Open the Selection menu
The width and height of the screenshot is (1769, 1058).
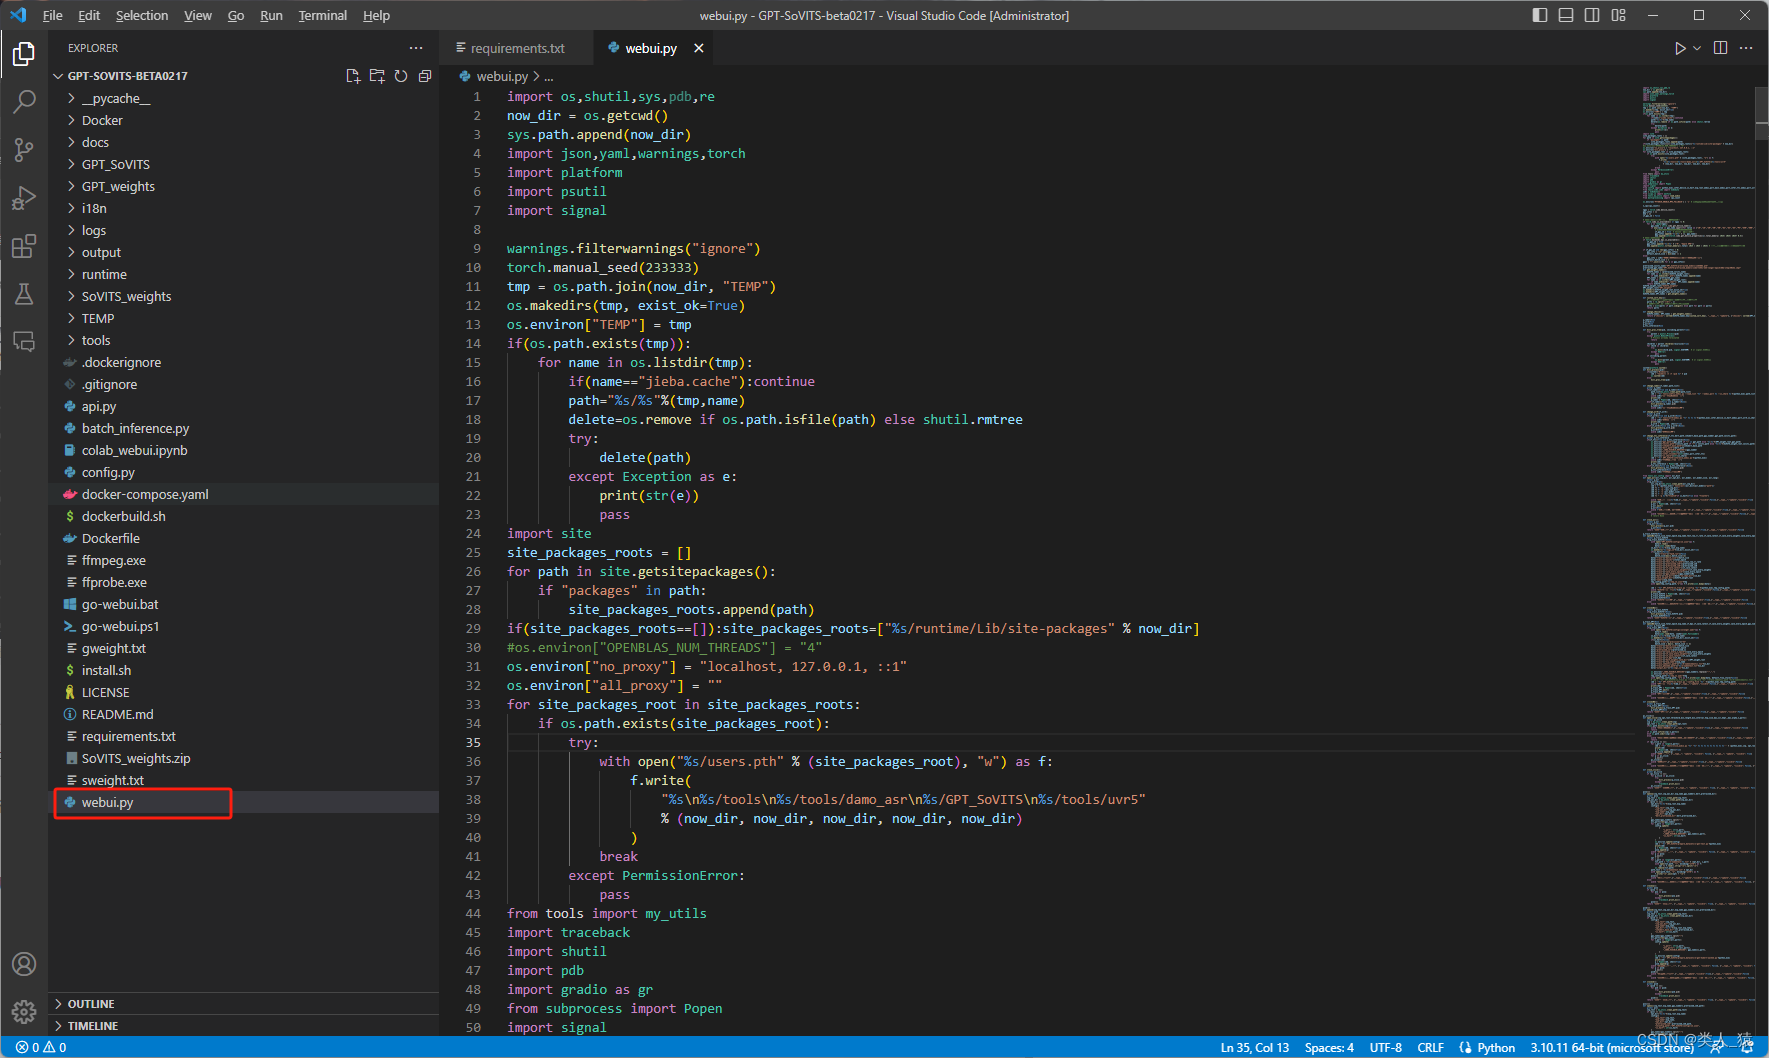pyautogui.click(x=142, y=15)
